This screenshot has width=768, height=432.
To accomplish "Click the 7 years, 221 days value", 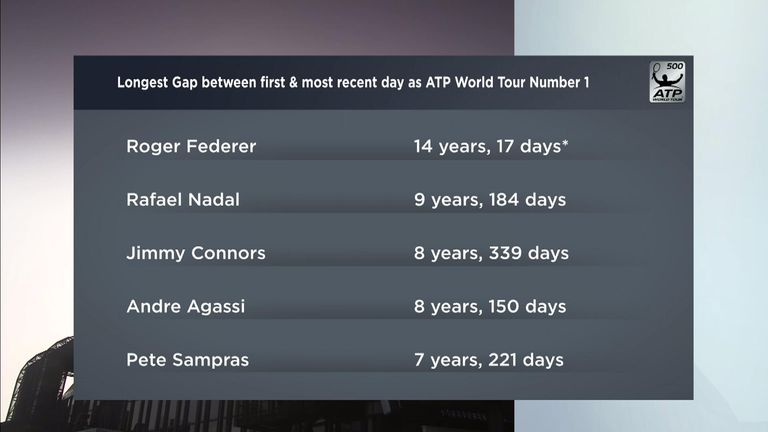I will [x=489, y=360].
